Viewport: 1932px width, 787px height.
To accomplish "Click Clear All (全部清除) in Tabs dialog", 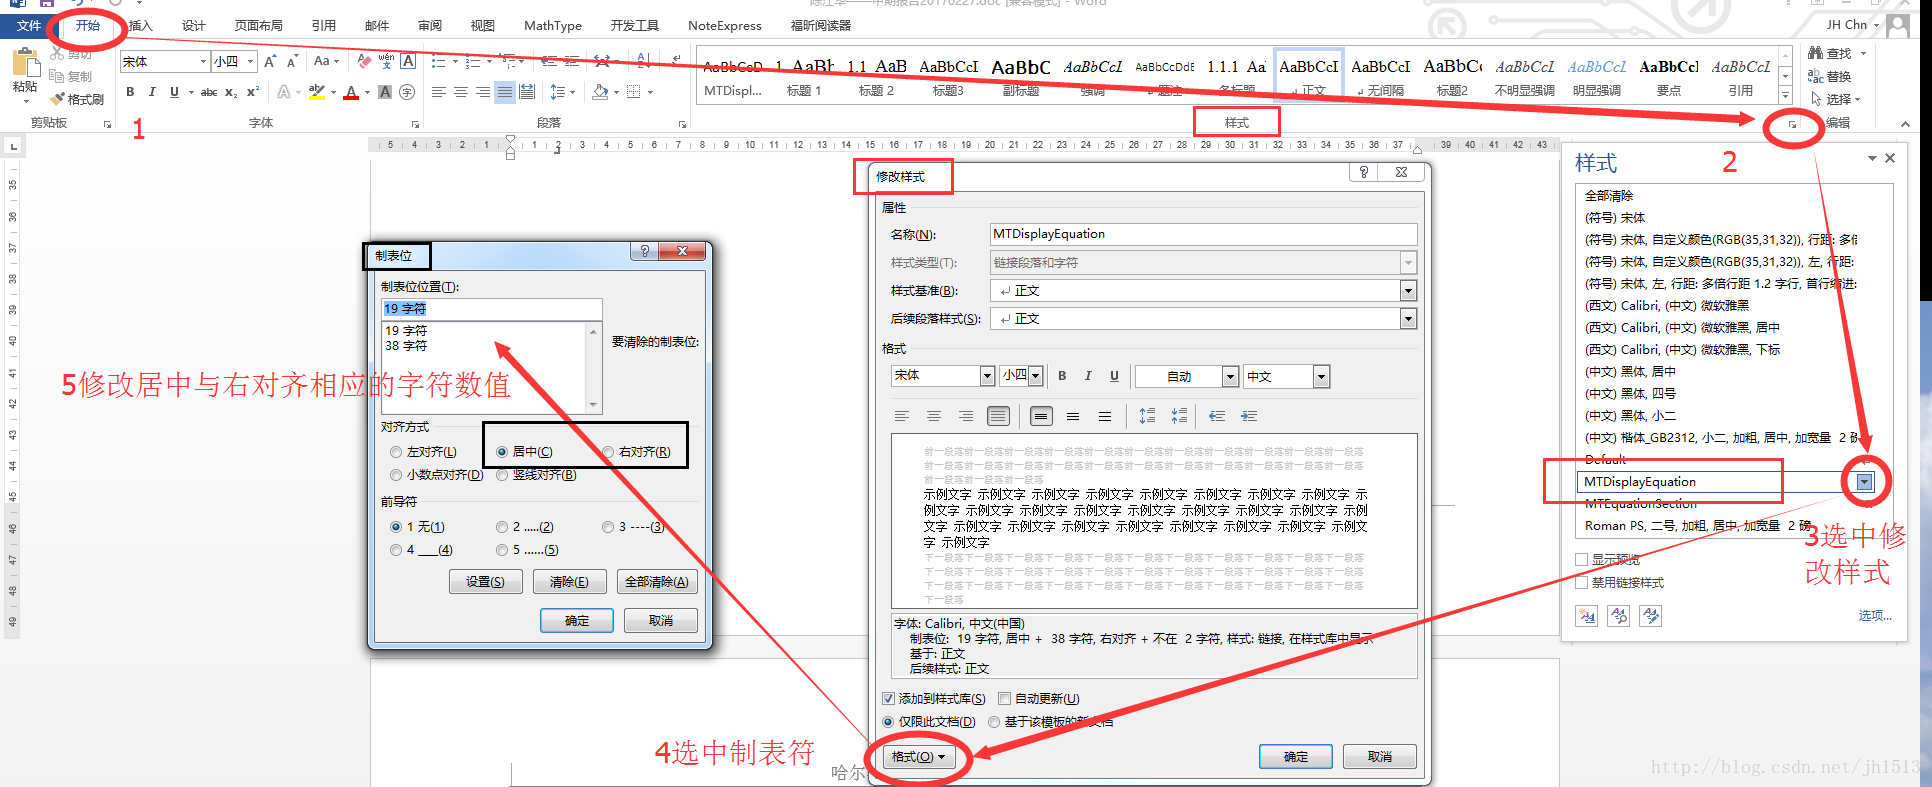I will [657, 582].
